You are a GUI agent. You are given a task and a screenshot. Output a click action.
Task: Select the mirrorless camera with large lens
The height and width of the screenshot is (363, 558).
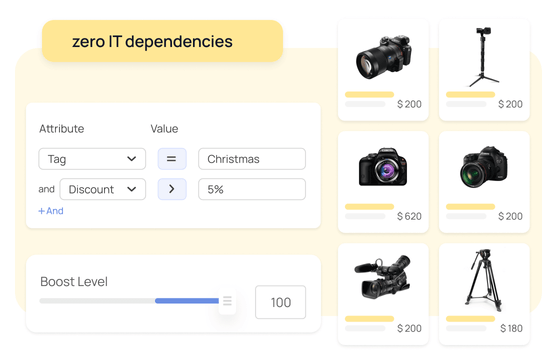pos(383,70)
